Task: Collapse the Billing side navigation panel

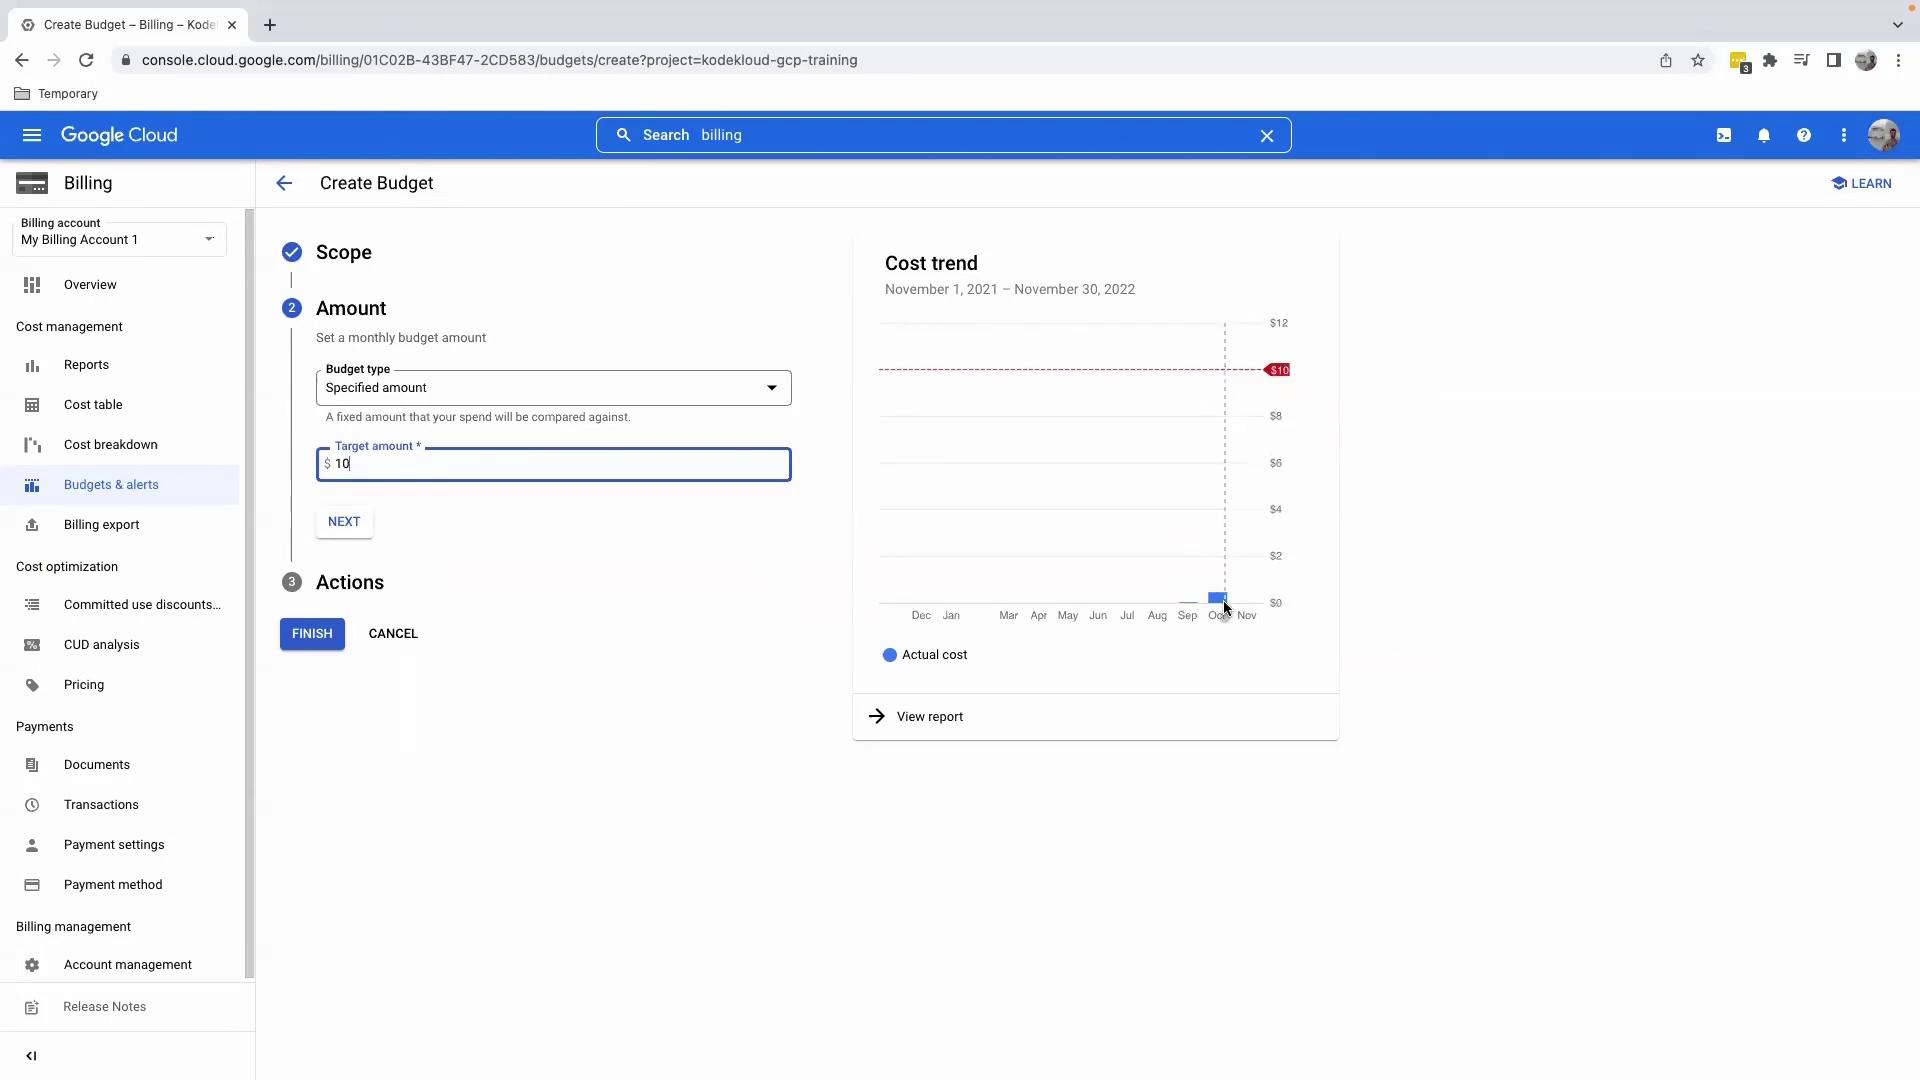Action: 31,1056
